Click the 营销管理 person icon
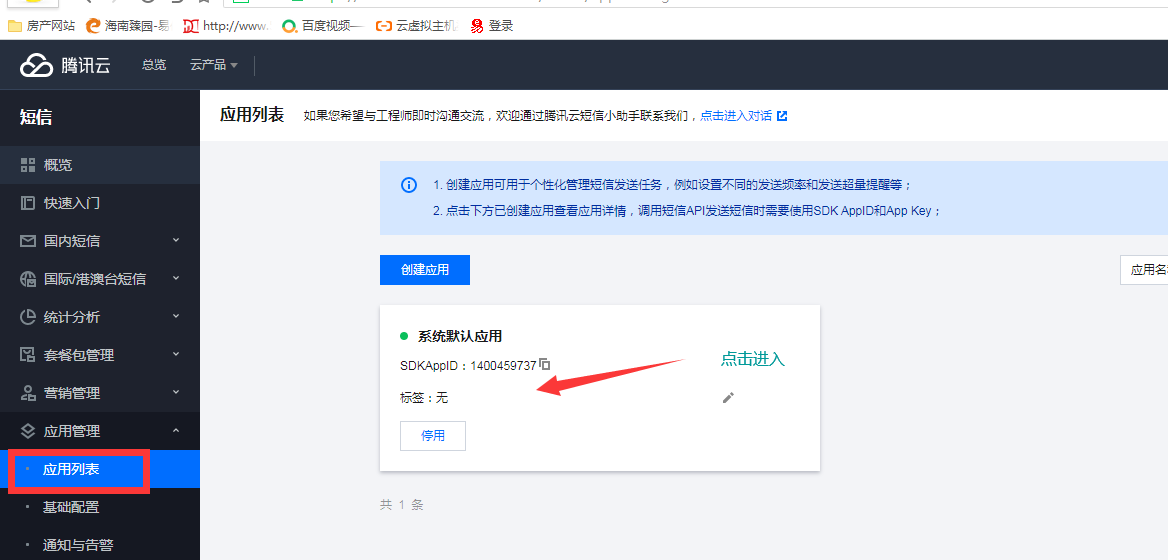 pos(28,392)
